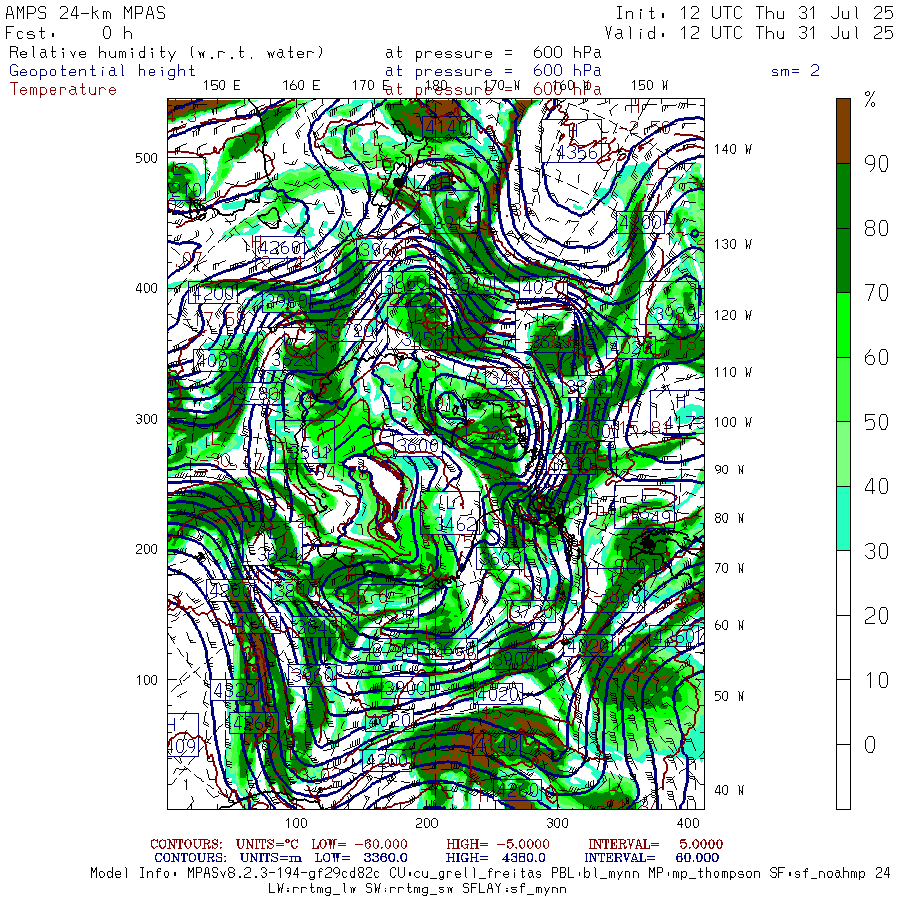This screenshot has height=900, width=900.
Task: Click the blue 'CONTOURS: UNITS=m' text
Action: click(x=228, y=858)
